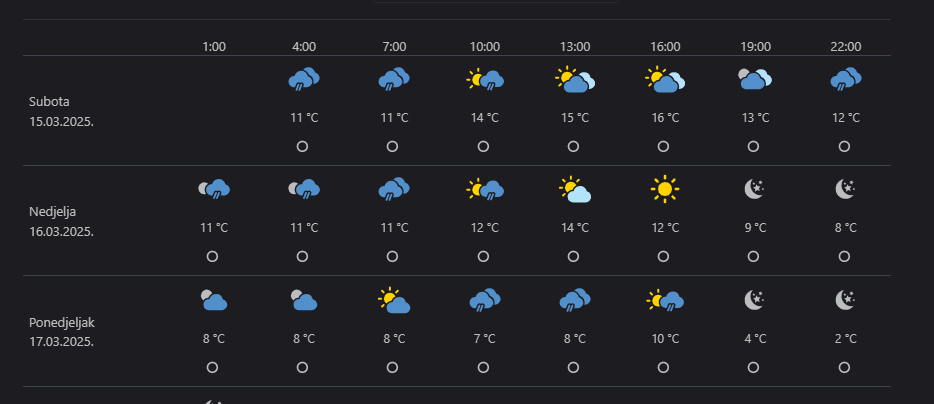934x404 pixels.
Task: Click Monday 10:00 rain cloud icon
Action: point(484,299)
